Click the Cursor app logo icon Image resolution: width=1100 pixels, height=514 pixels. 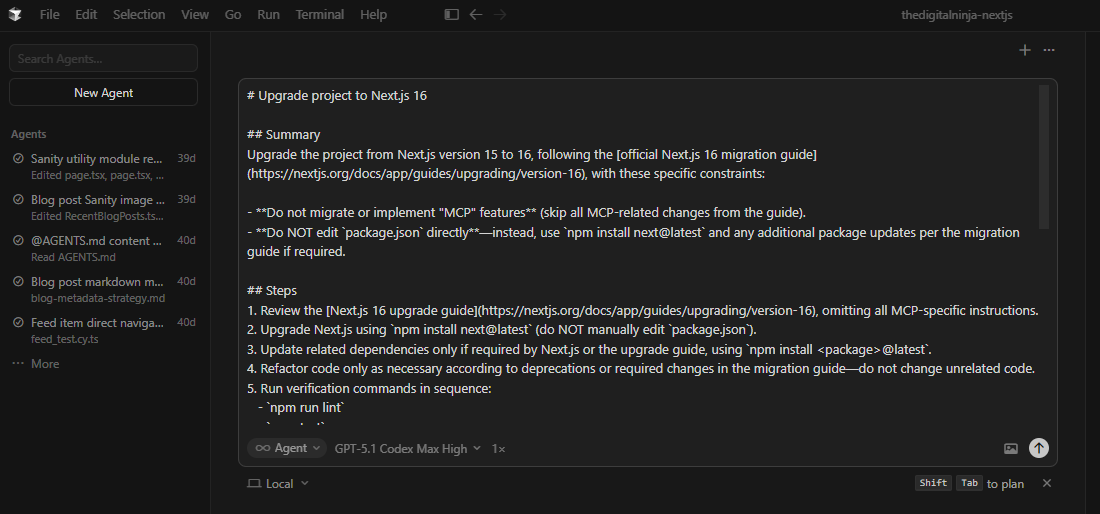[15, 14]
